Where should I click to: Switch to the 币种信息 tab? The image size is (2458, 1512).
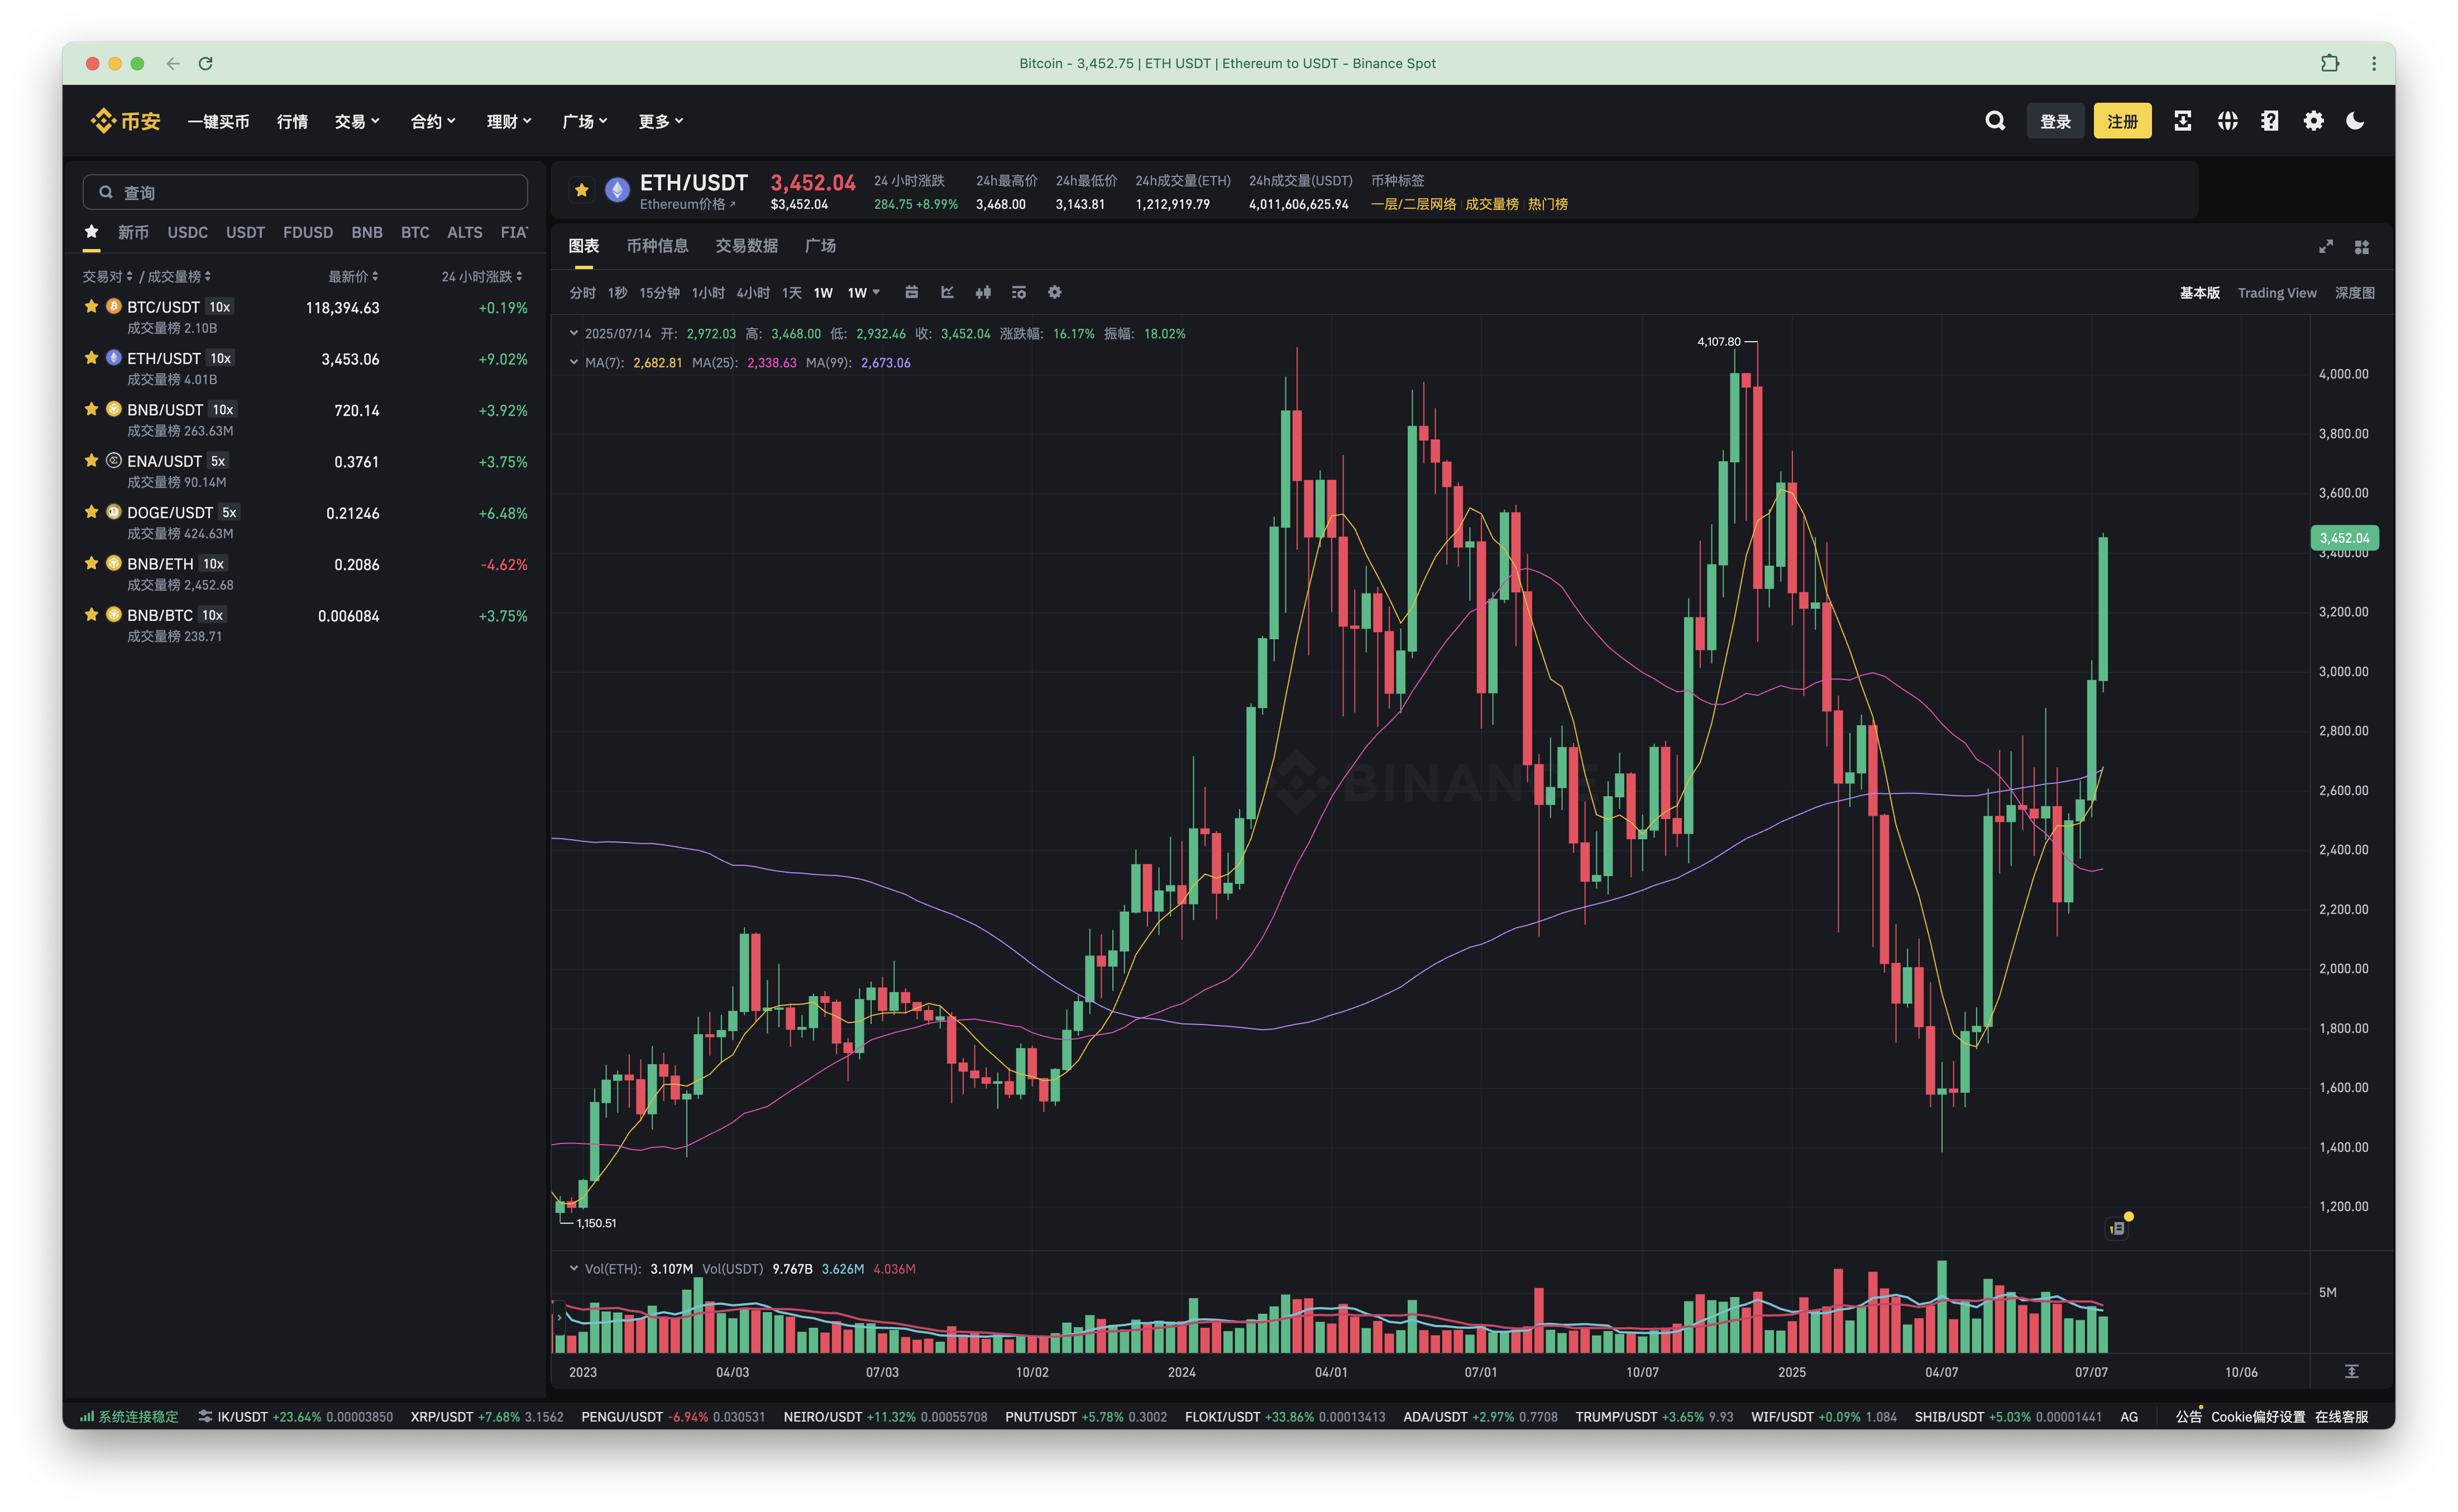(657, 246)
